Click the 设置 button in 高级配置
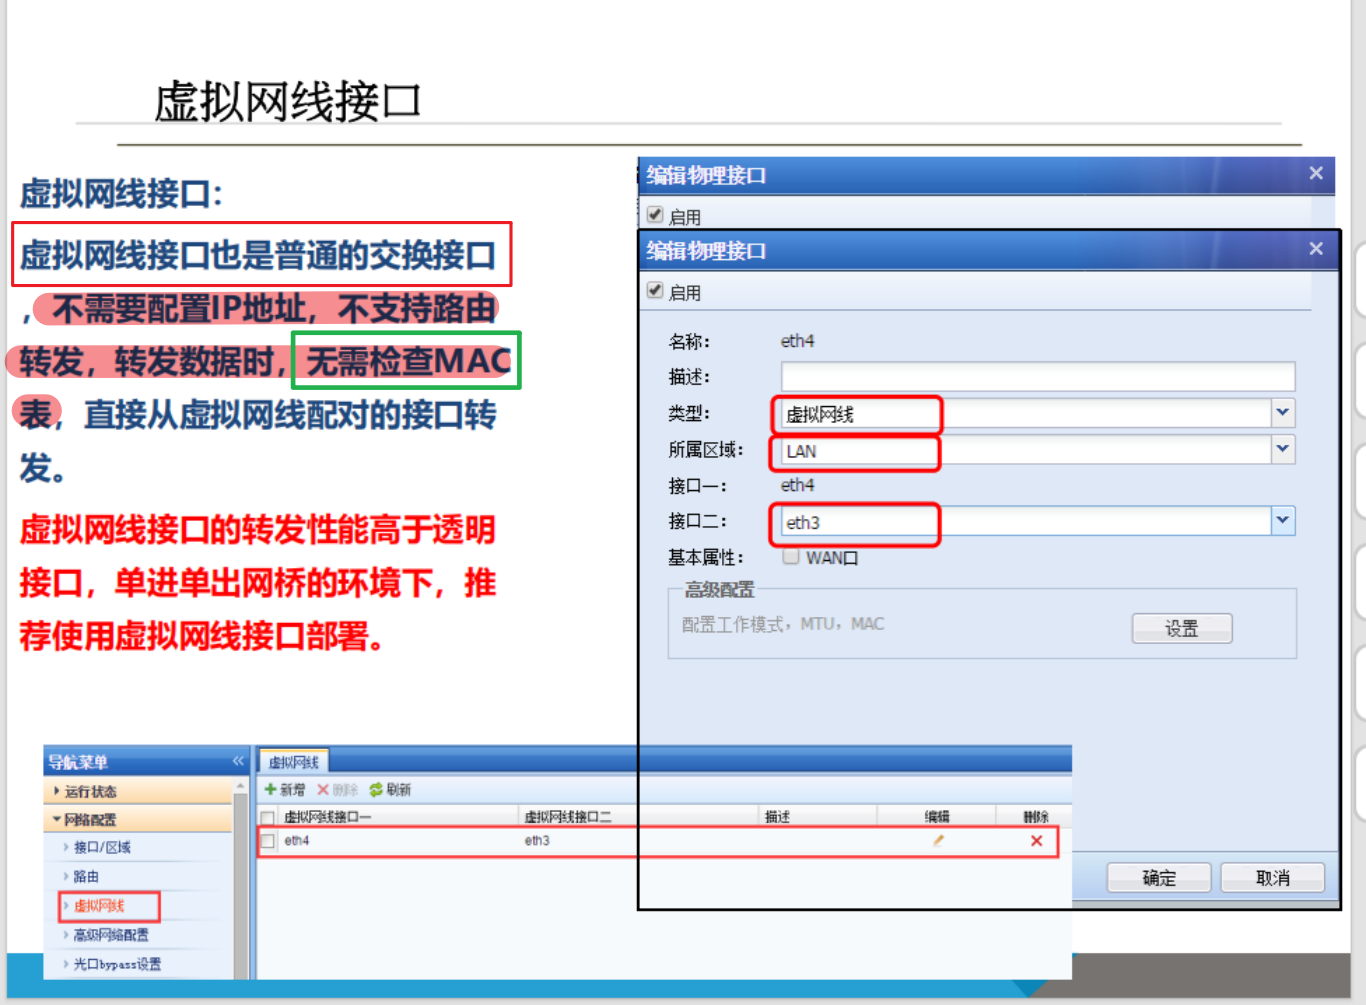Image resolution: width=1366 pixels, height=1005 pixels. click(x=1182, y=628)
